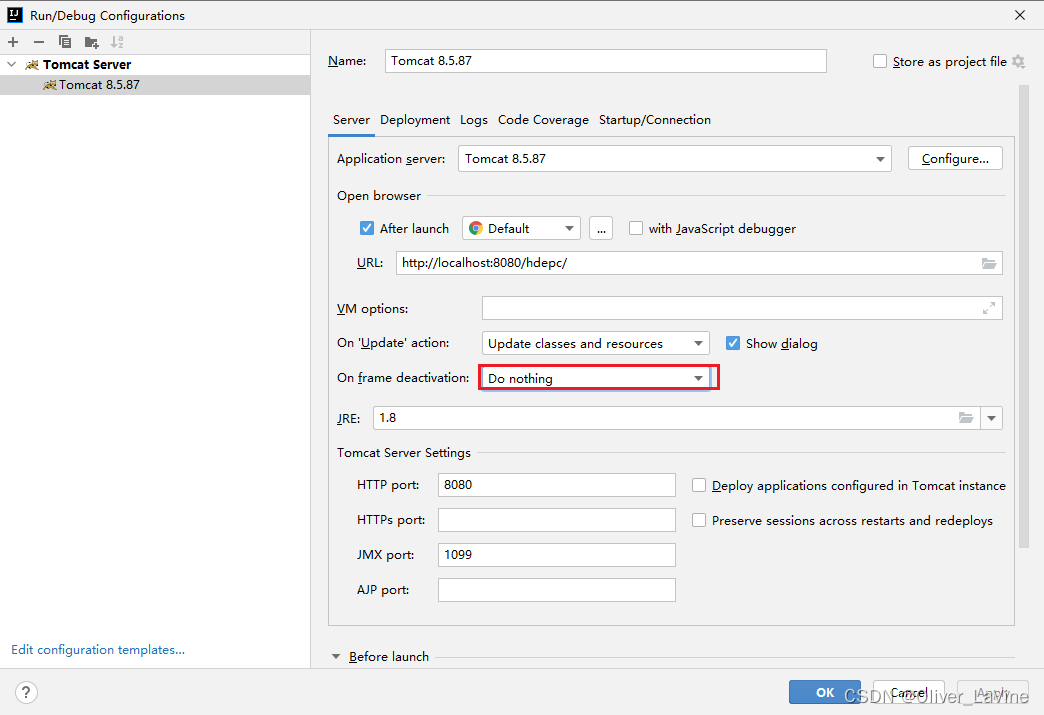Click the Chrome icon in the browser dropdown
This screenshot has width=1044, height=715.
[x=475, y=228]
